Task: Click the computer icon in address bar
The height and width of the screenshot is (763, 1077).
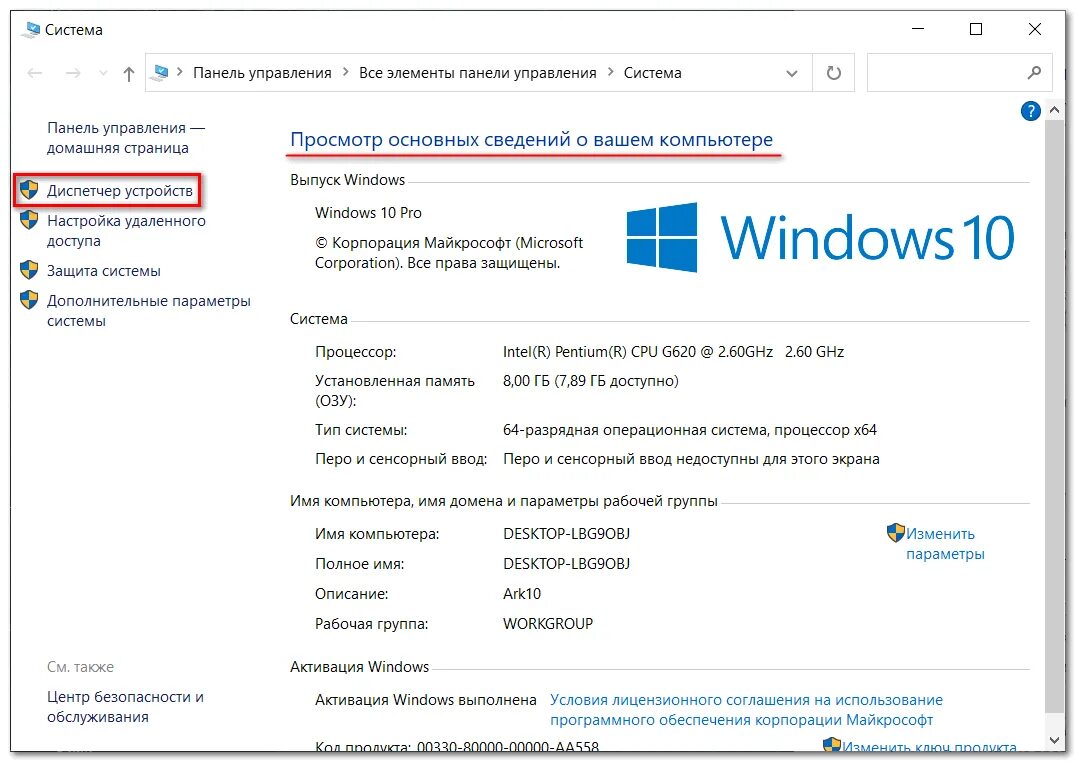Action: [160, 72]
